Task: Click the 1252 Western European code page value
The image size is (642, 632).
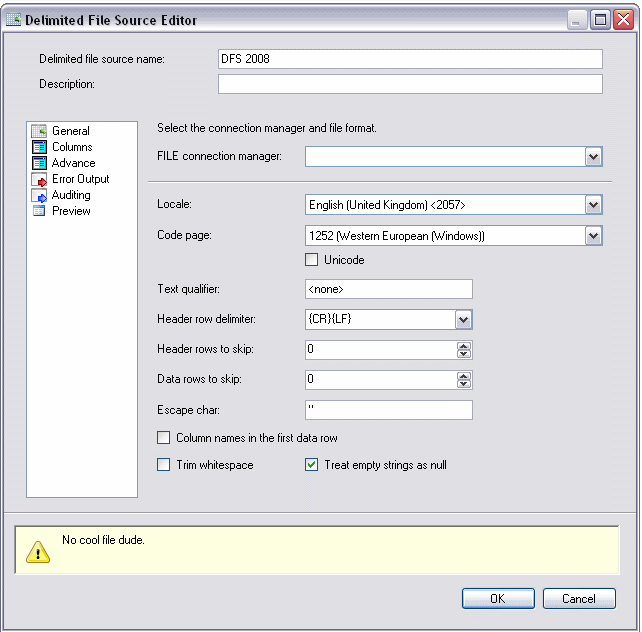Action: pyautogui.click(x=397, y=236)
